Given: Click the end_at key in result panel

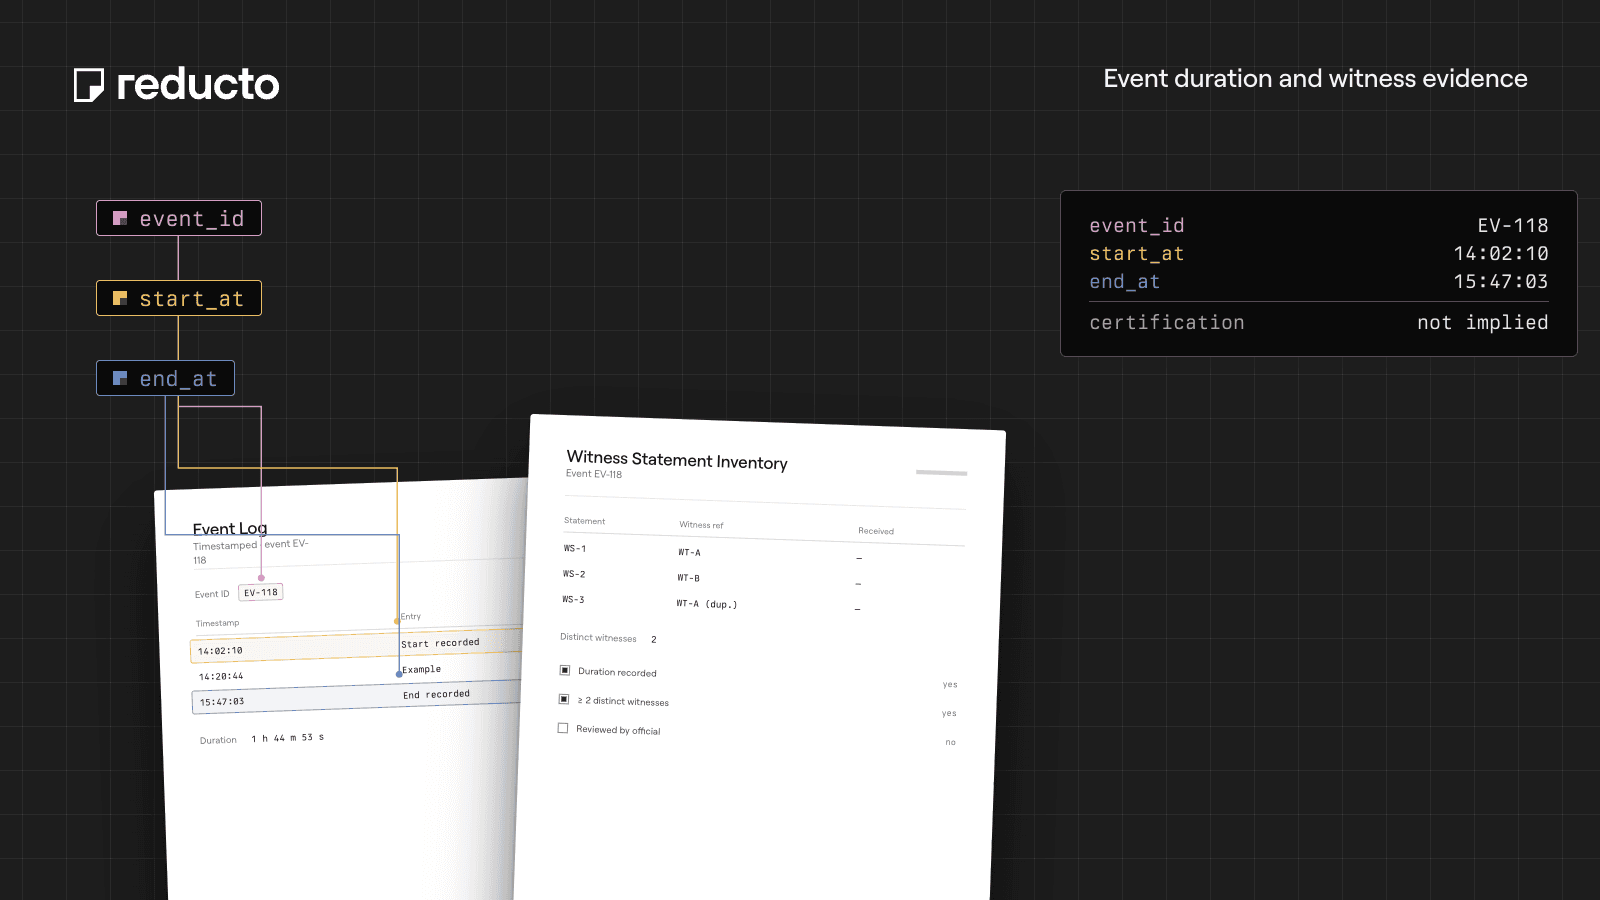Looking at the screenshot, I should [1125, 282].
